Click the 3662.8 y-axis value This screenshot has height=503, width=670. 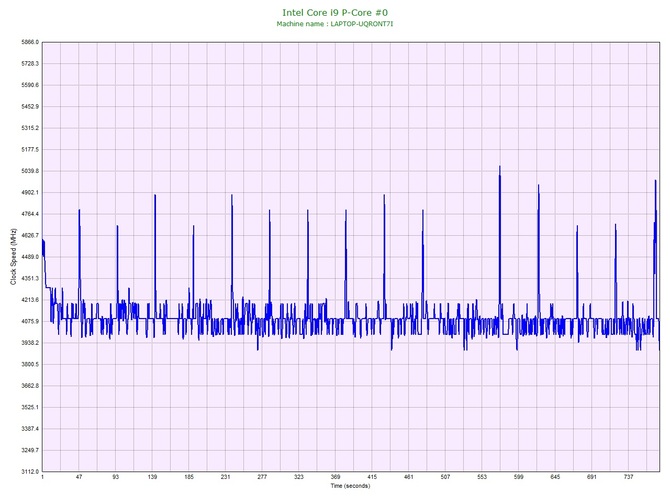click(x=30, y=386)
